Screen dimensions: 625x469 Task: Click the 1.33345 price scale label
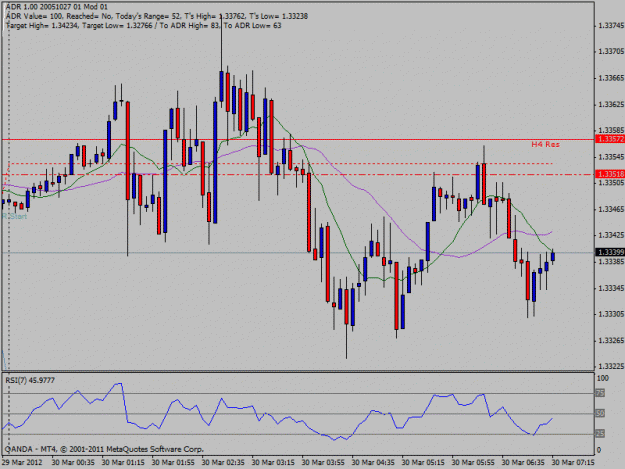click(x=611, y=288)
